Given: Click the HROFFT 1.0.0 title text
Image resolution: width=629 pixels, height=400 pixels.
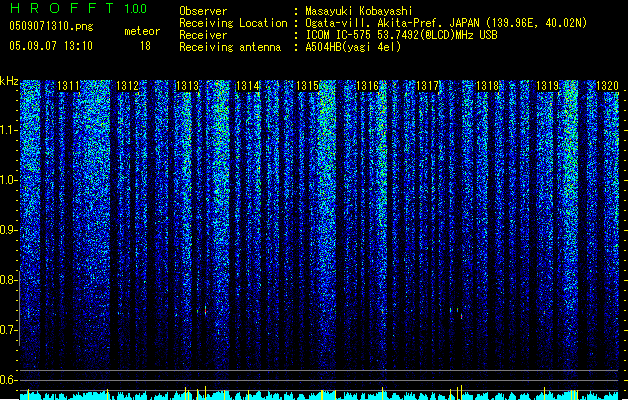Looking at the screenshot, I should [78, 8].
